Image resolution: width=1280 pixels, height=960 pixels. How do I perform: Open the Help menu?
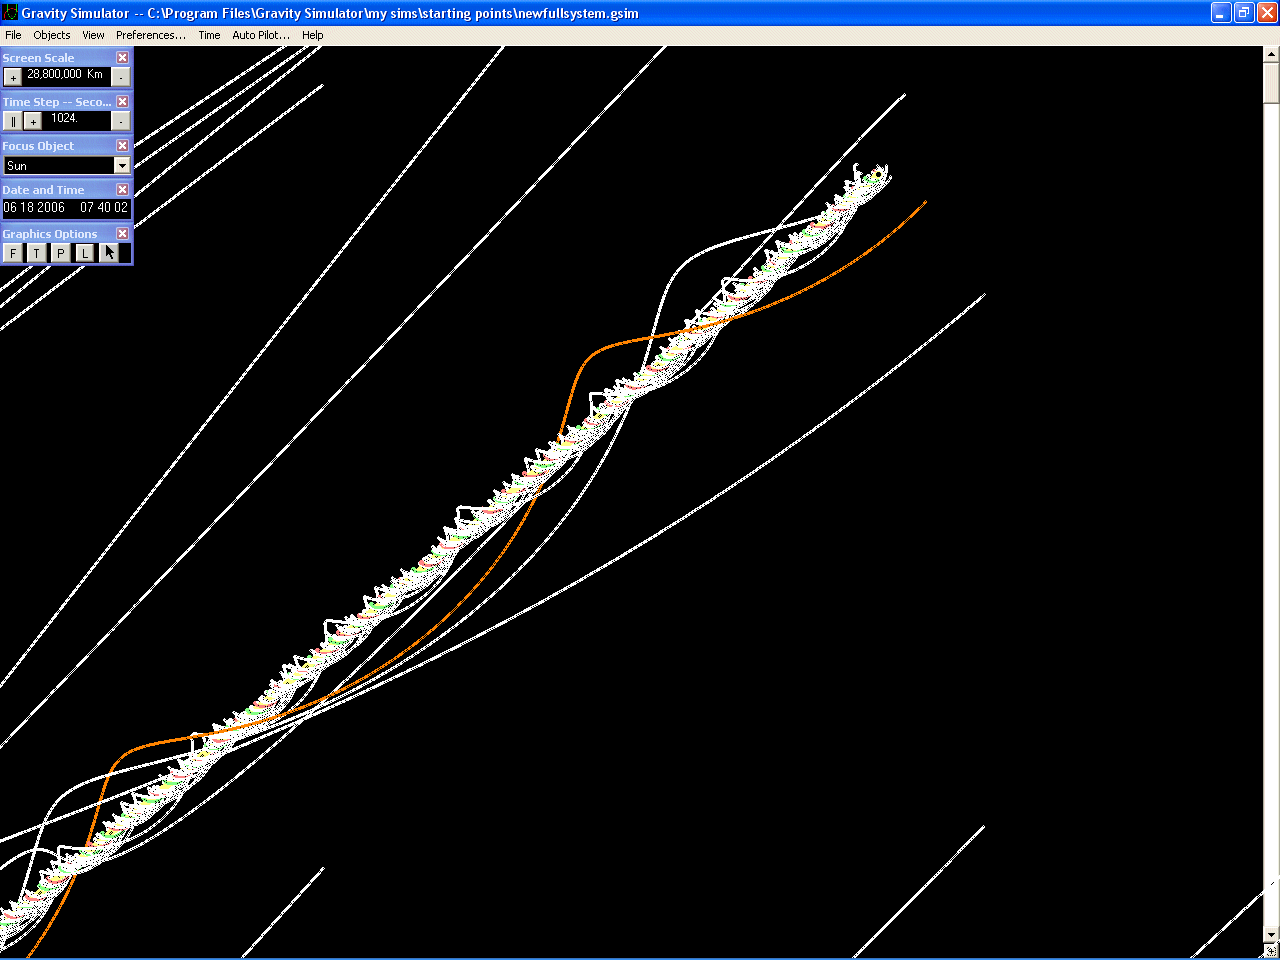click(x=313, y=35)
